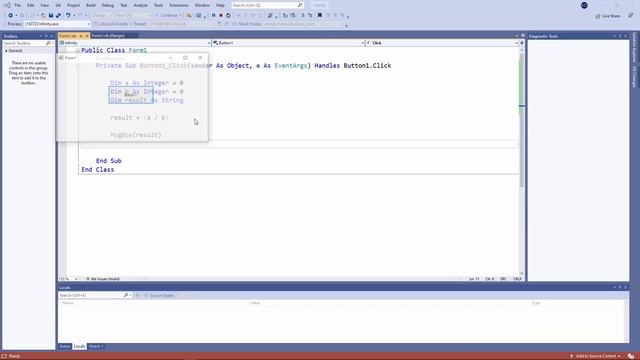Focus the top Search (Ctrl+Q) box
This screenshot has height=360, width=640.
(267, 5)
